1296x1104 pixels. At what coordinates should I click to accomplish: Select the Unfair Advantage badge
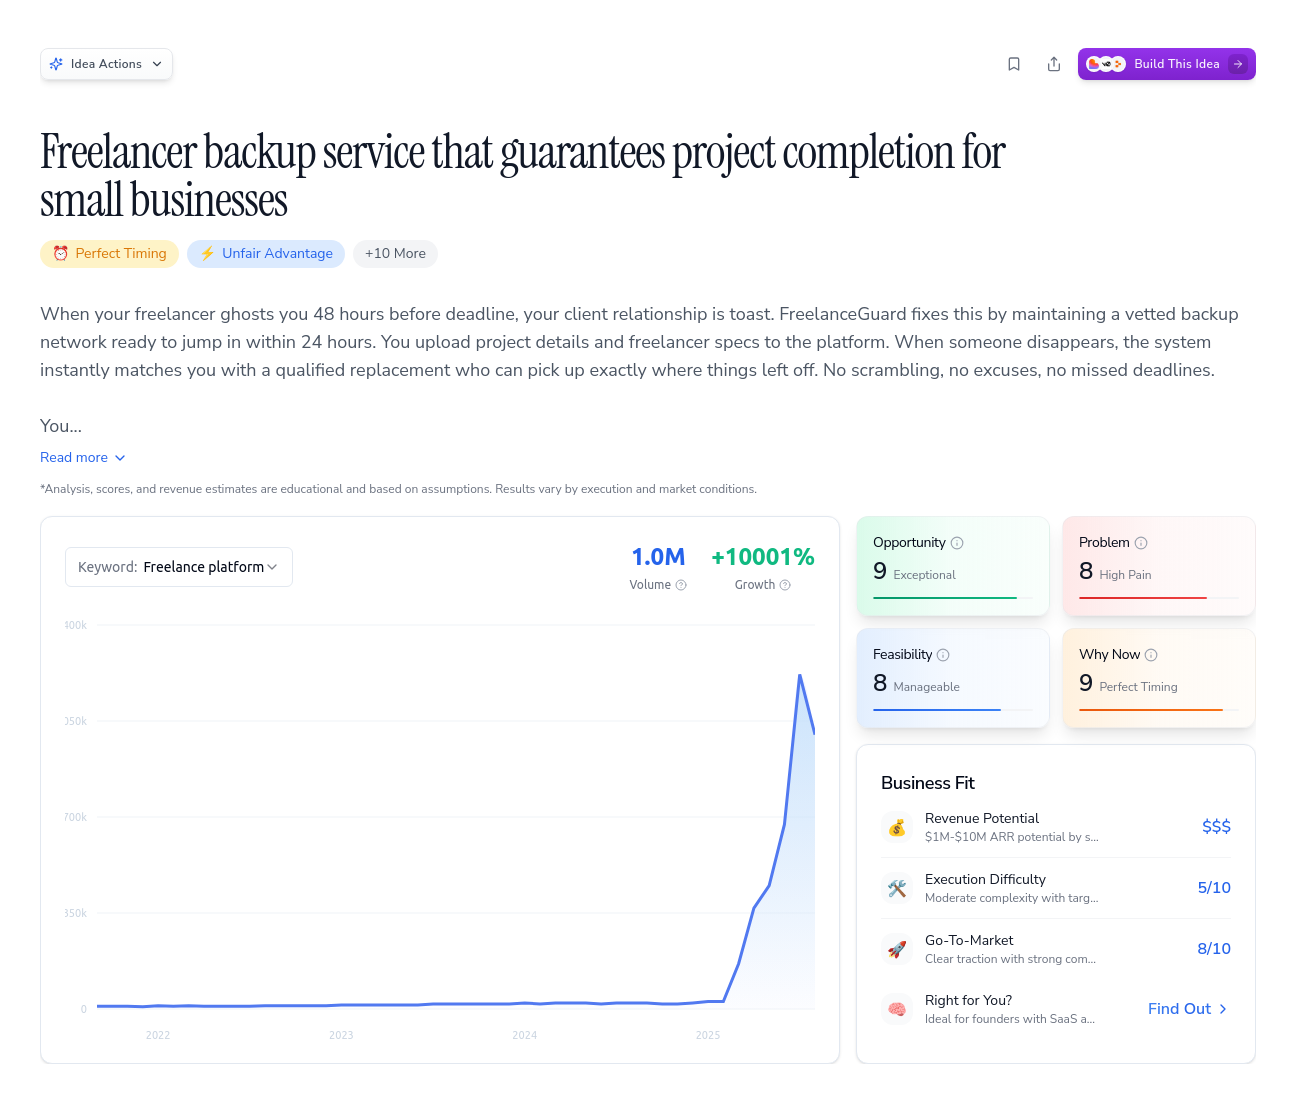click(x=266, y=254)
